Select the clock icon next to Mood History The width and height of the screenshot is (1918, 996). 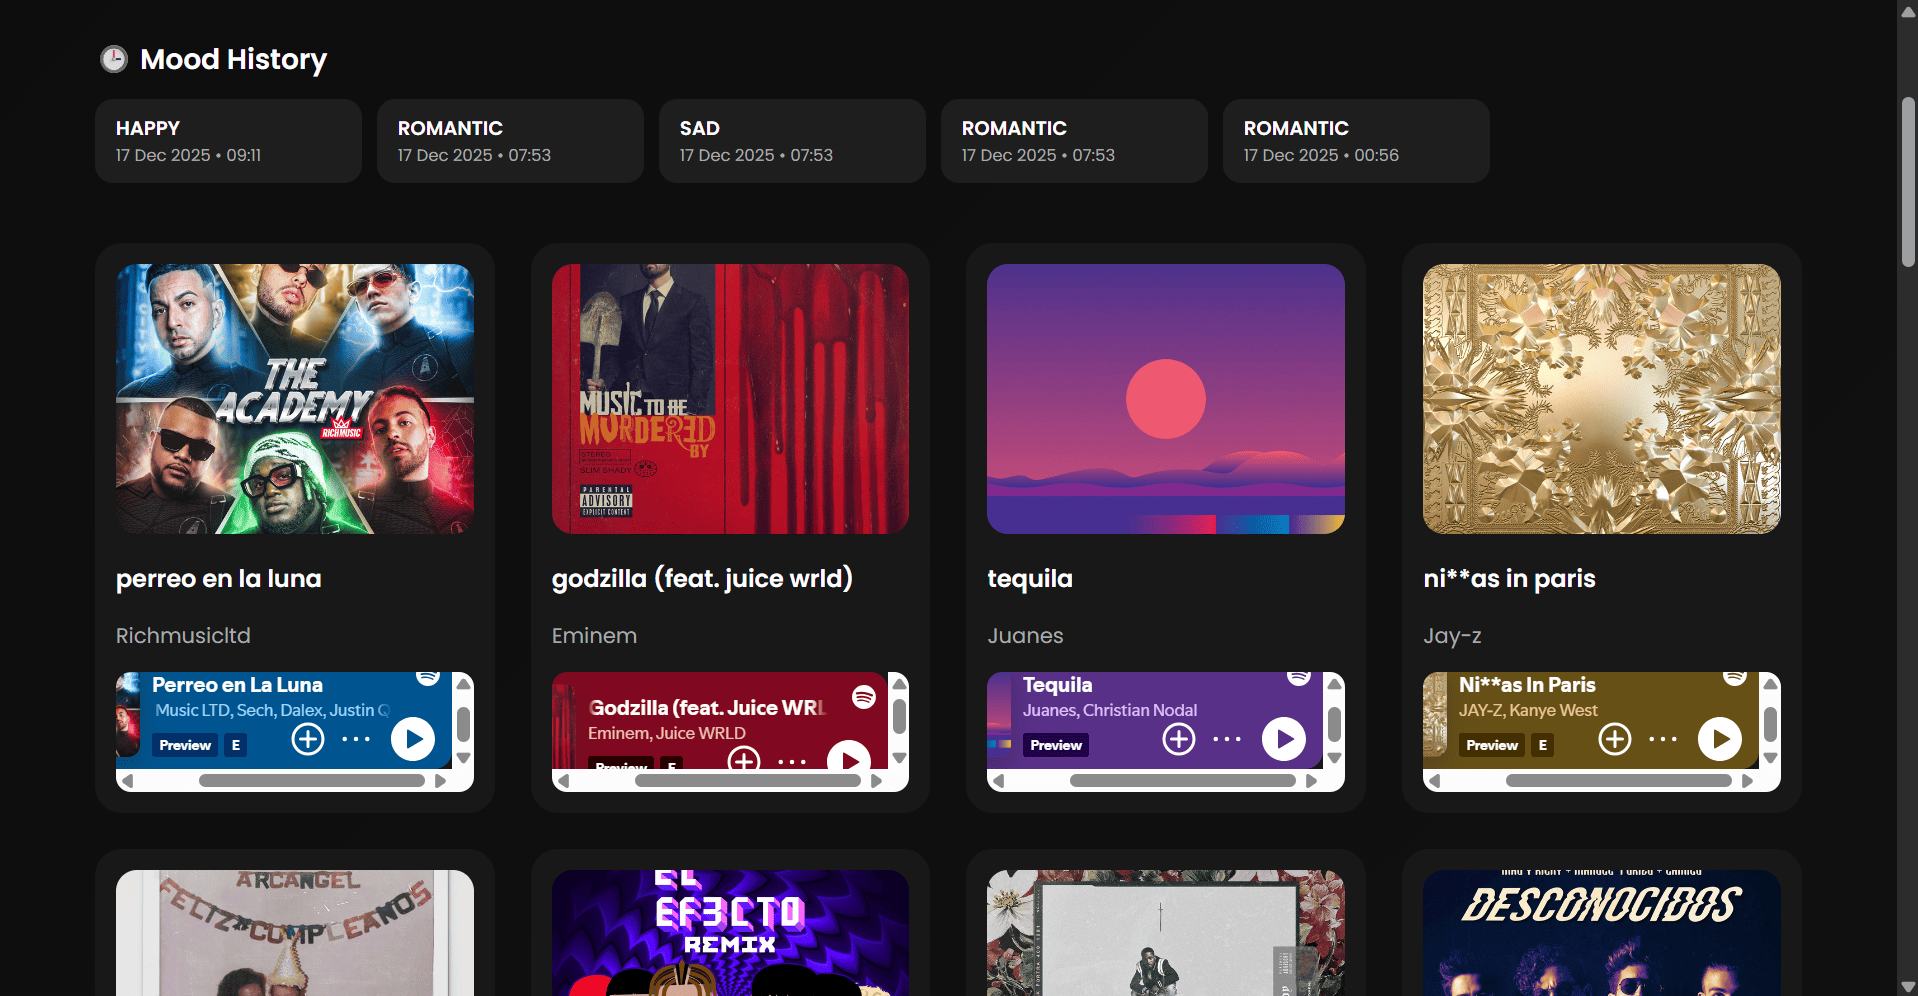113,59
